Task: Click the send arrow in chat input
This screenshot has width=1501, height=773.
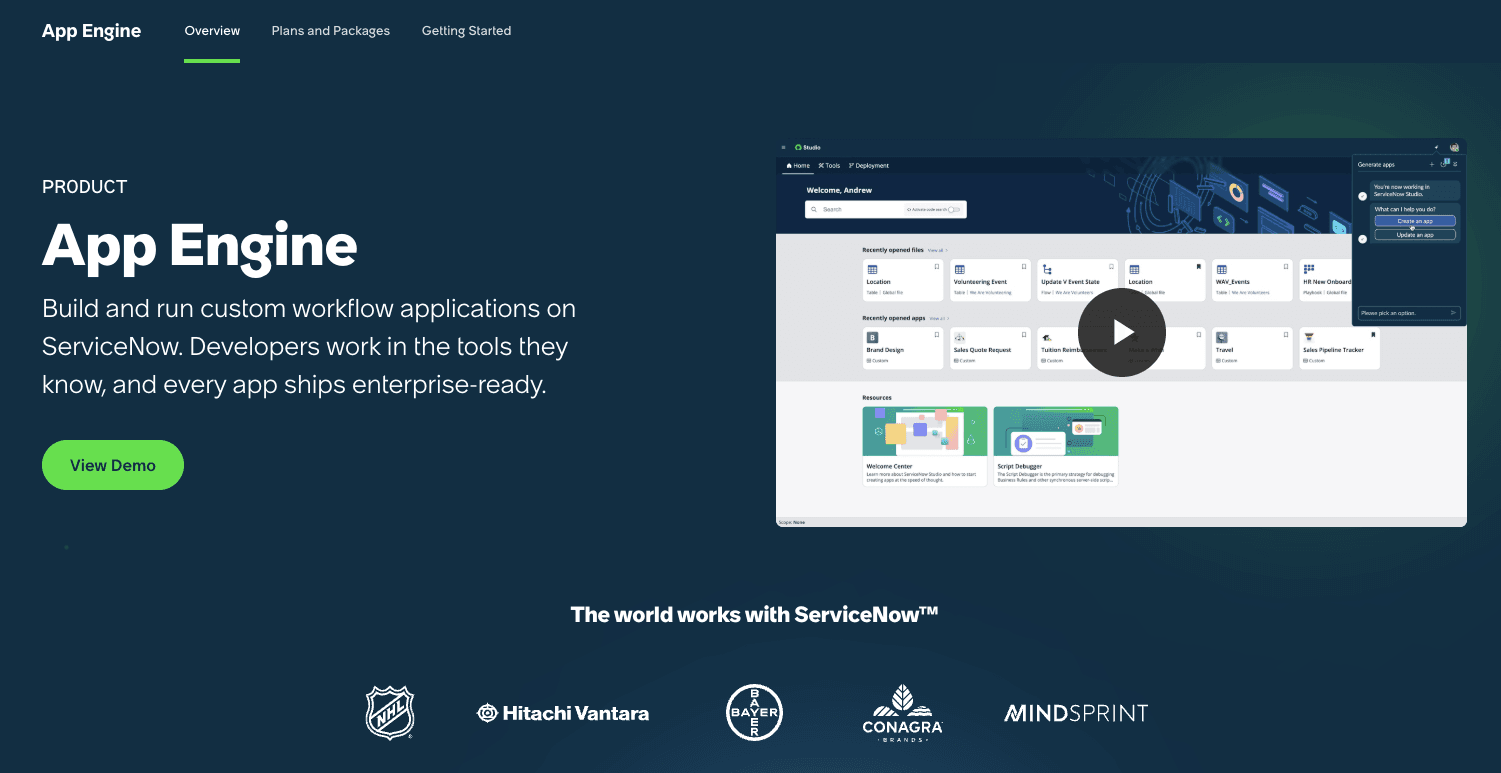Action: click(x=1453, y=313)
